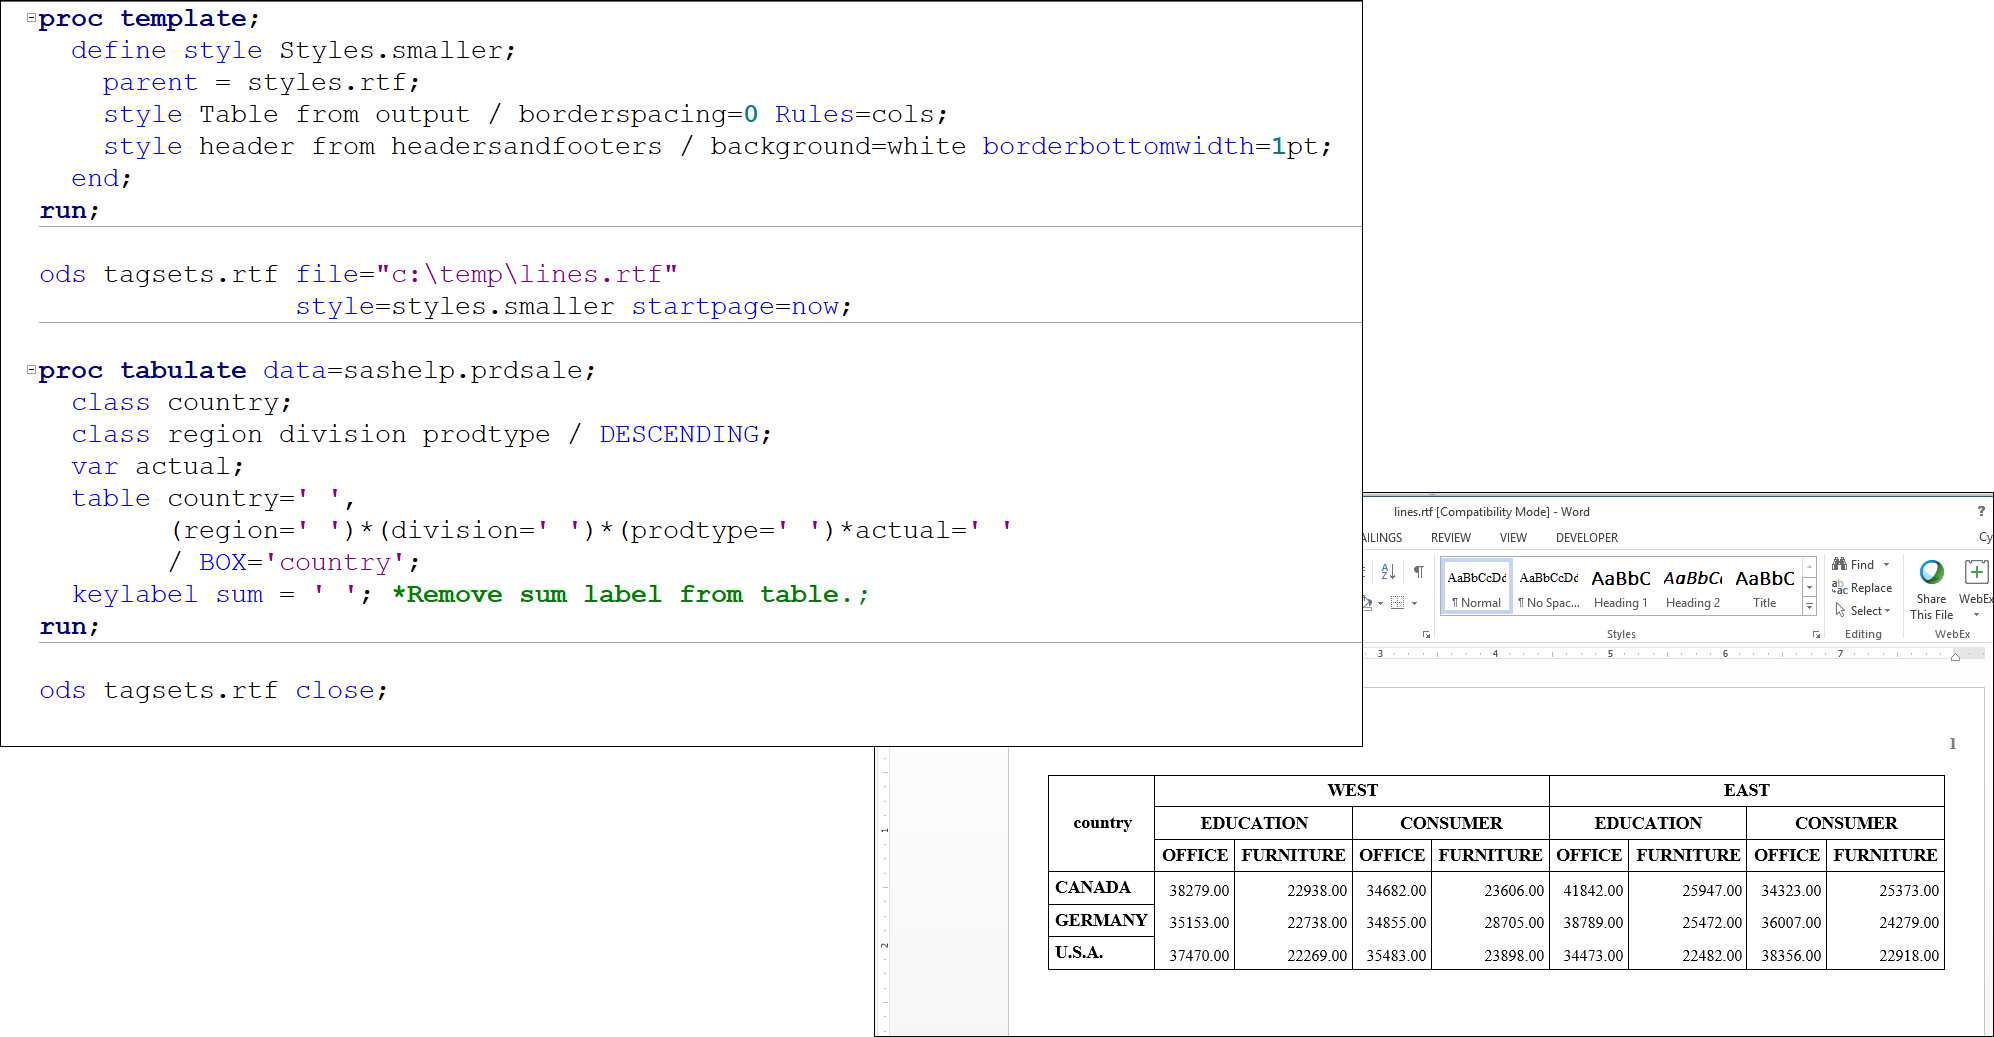Click the Sort icon in the Paragraph group

[x=1388, y=571]
